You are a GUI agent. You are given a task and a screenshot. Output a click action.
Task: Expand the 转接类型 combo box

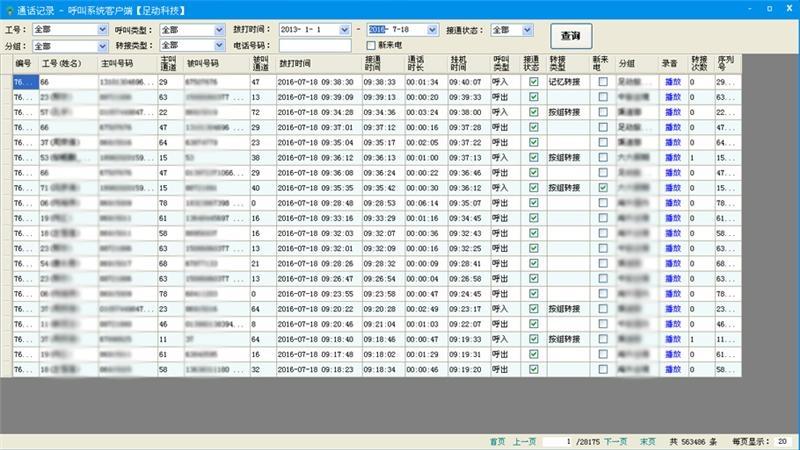(219, 46)
